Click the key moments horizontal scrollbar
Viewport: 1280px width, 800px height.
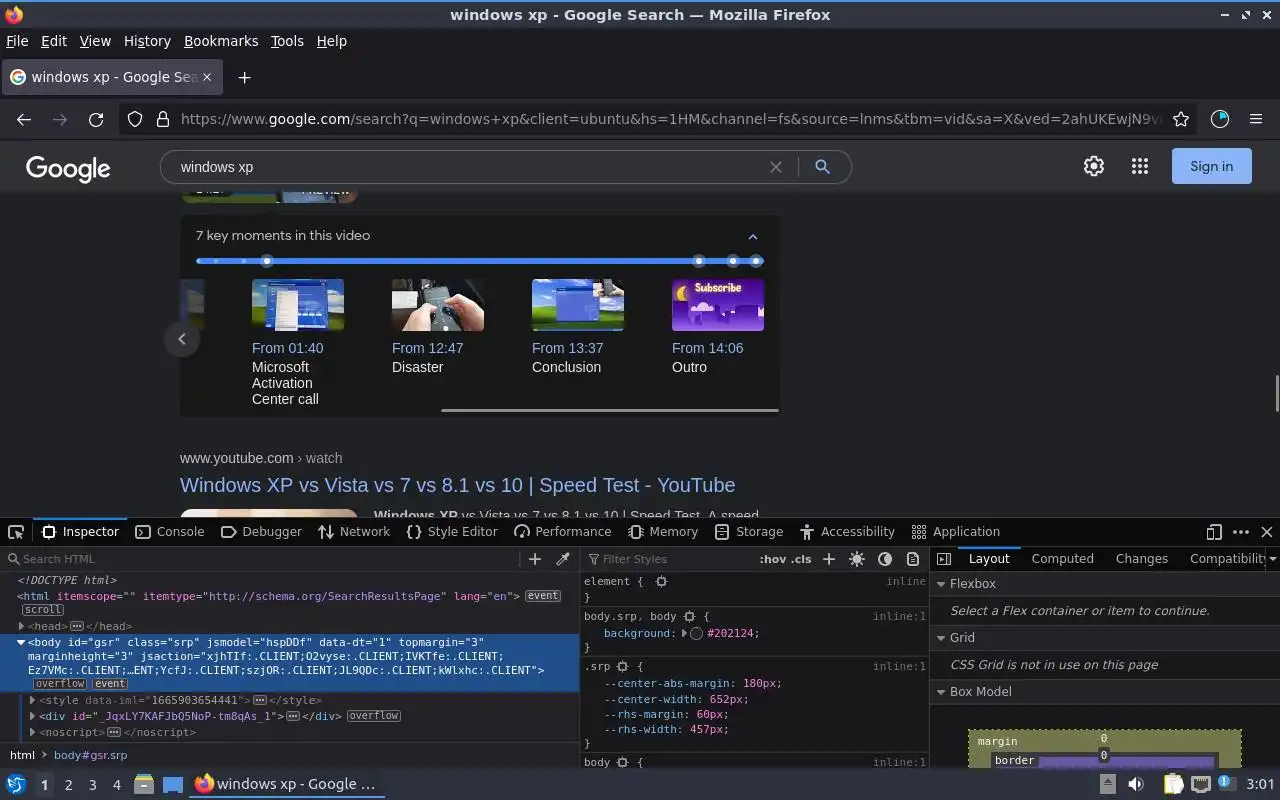(x=609, y=410)
